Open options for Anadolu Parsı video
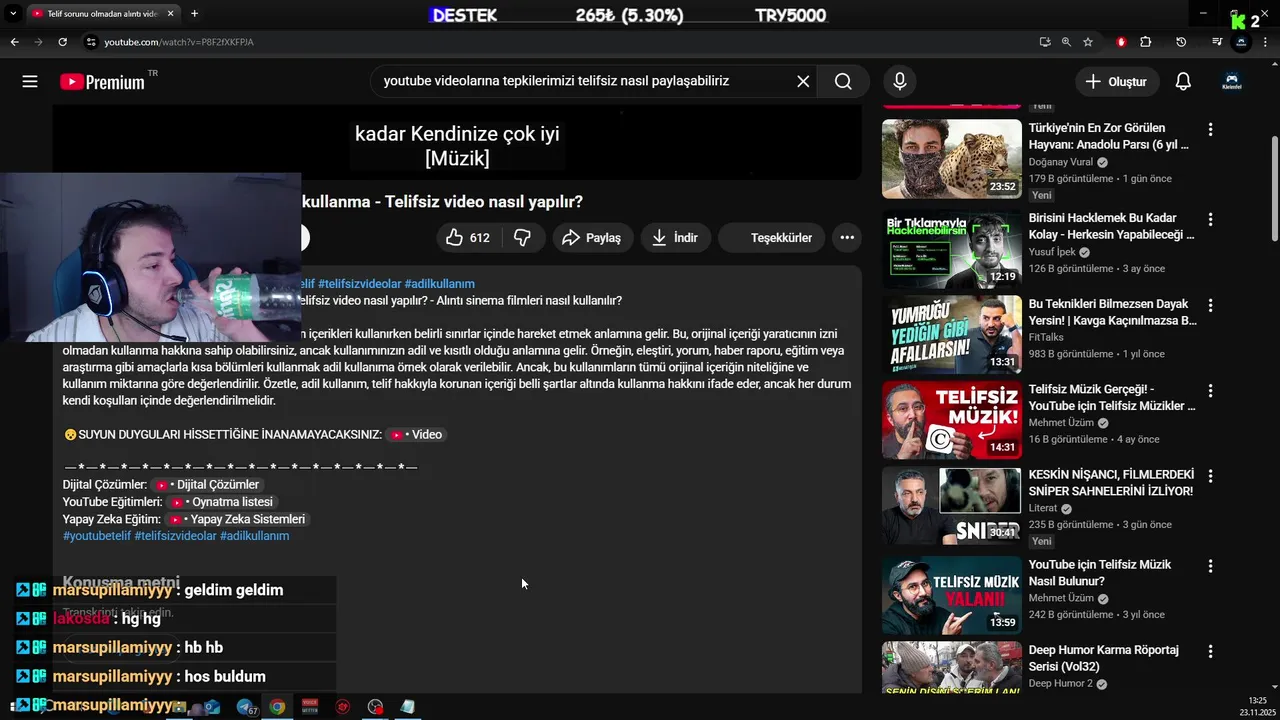This screenshot has height=720, width=1280. (x=1210, y=130)
